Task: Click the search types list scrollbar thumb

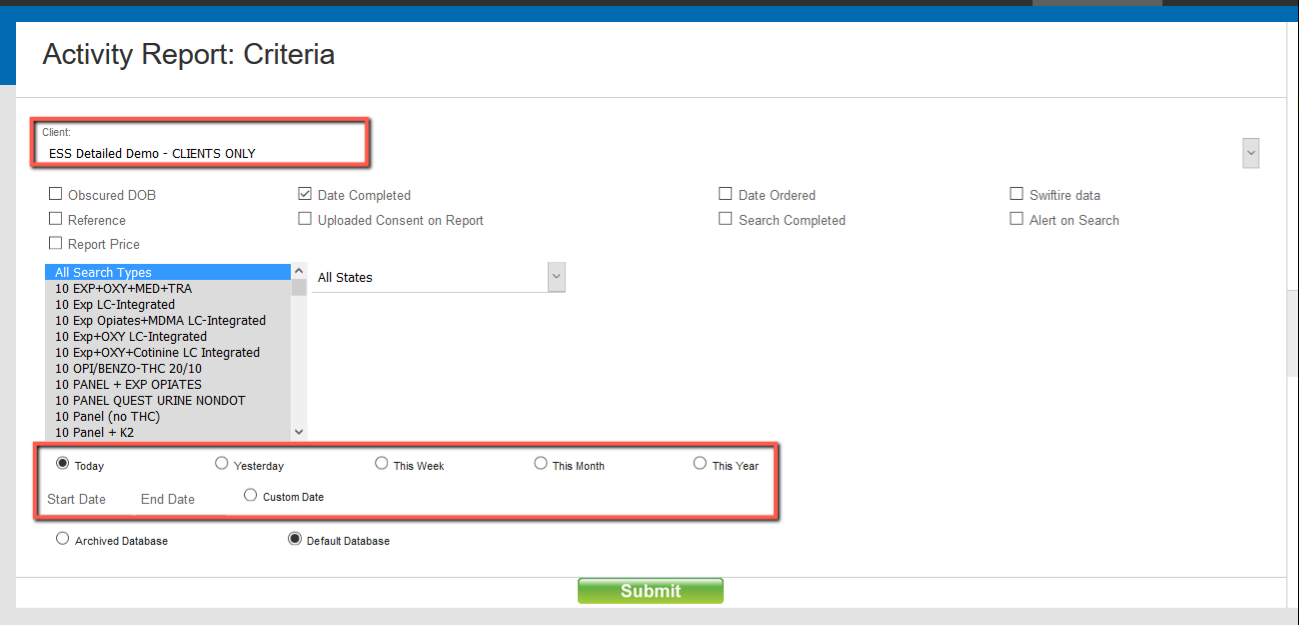Action: click(299, 288)
